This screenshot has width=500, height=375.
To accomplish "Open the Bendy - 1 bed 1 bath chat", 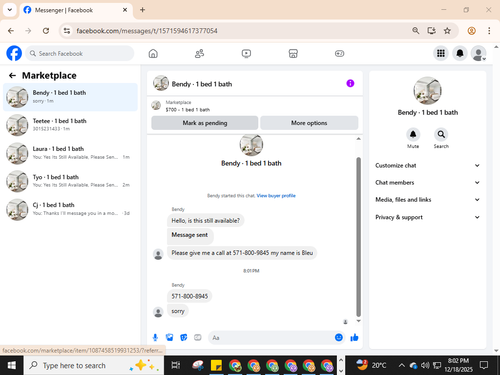I will [x=70, y=97].
